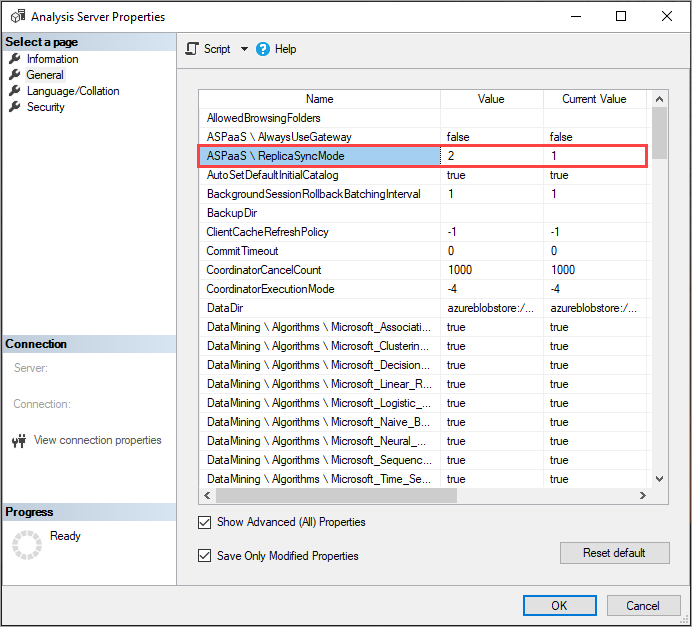The image size is (692, 627).
Task: Click the Name column header
Action: point(320,99)
